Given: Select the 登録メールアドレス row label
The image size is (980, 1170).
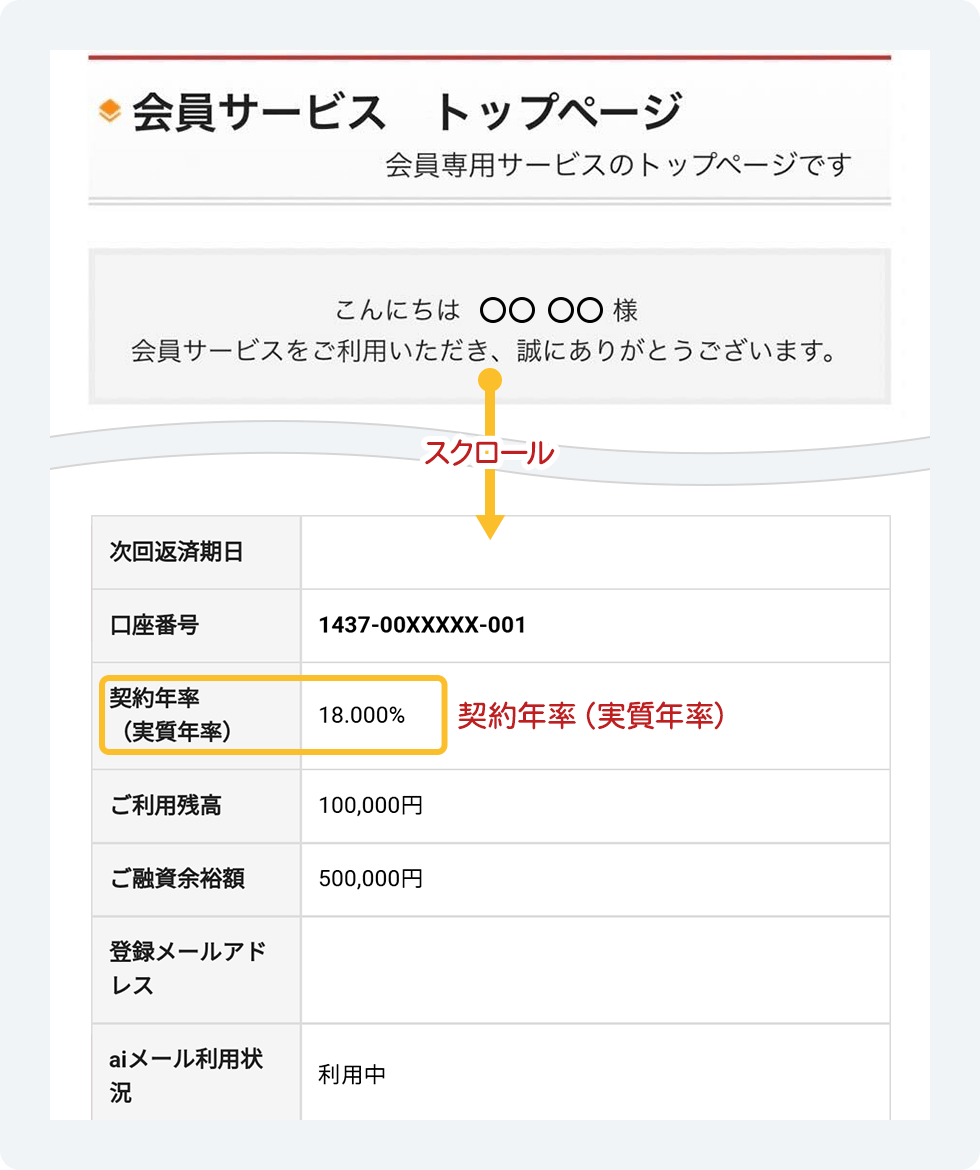Looking at the screenshot, I should pos(188,969).
